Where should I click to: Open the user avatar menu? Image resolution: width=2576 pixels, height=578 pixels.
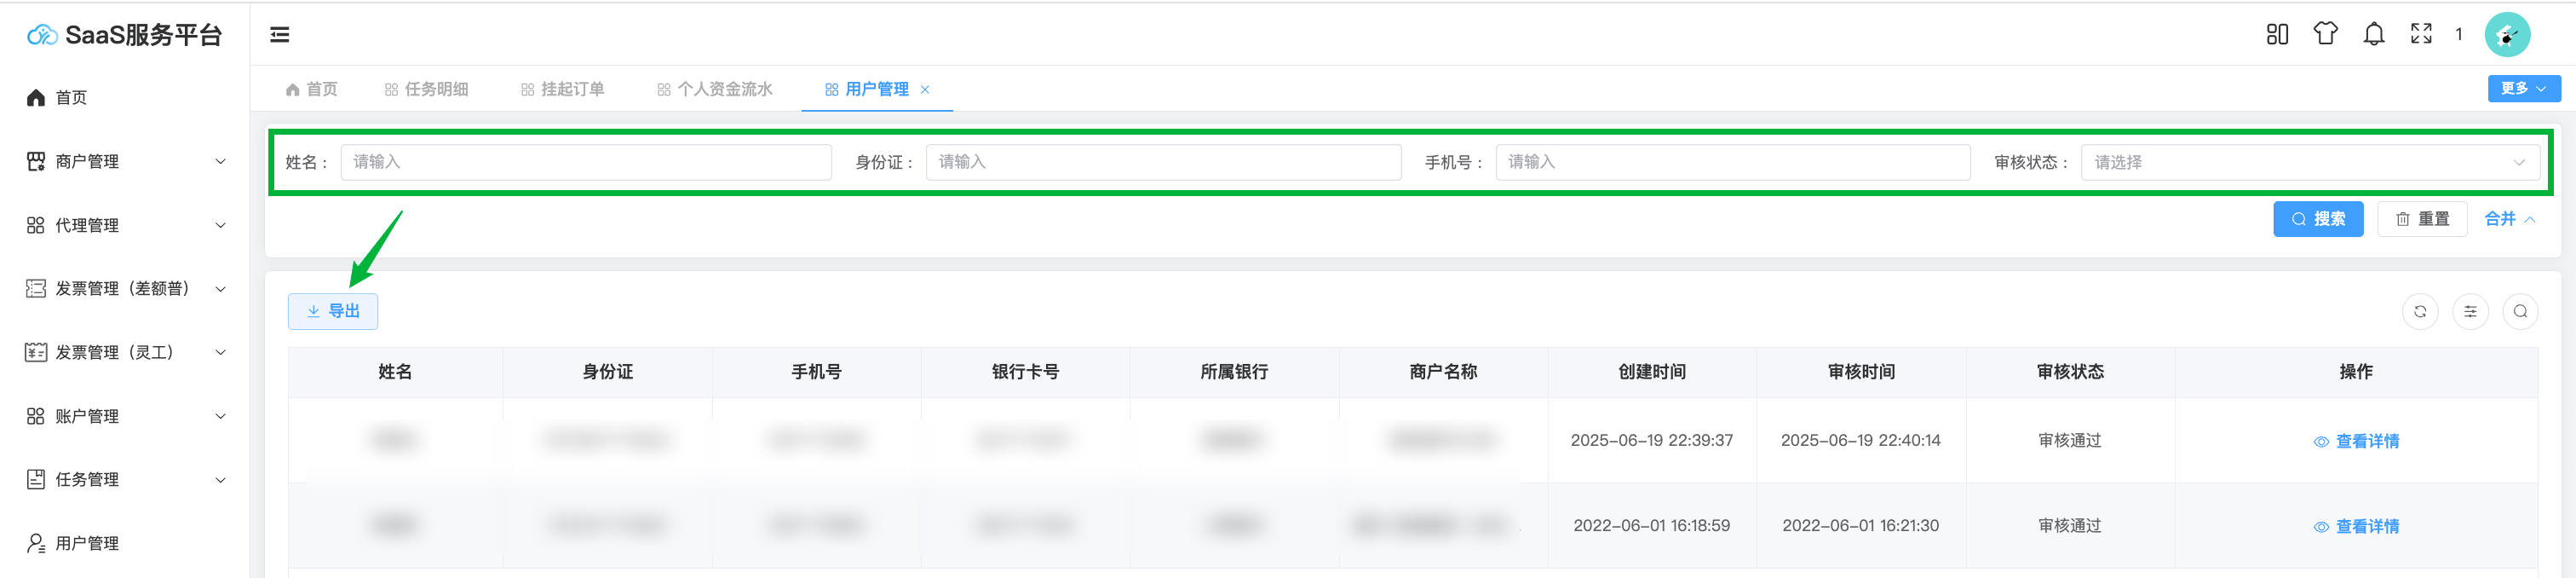2507,35
